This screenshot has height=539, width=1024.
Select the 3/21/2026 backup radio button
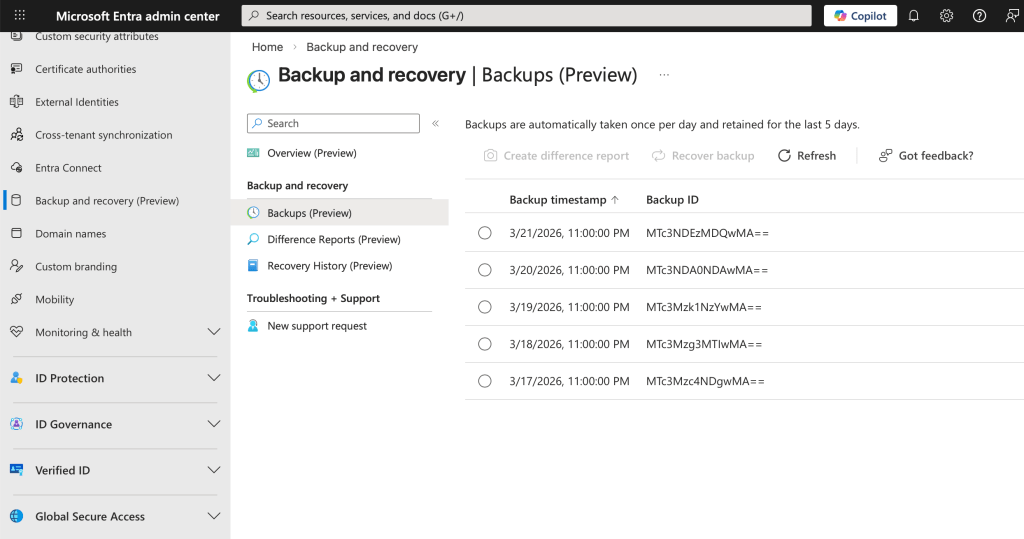tap(485, 233)
